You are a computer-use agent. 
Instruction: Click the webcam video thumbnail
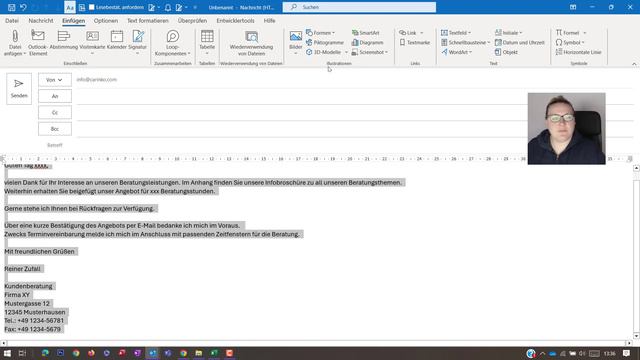tap(567, 129)
